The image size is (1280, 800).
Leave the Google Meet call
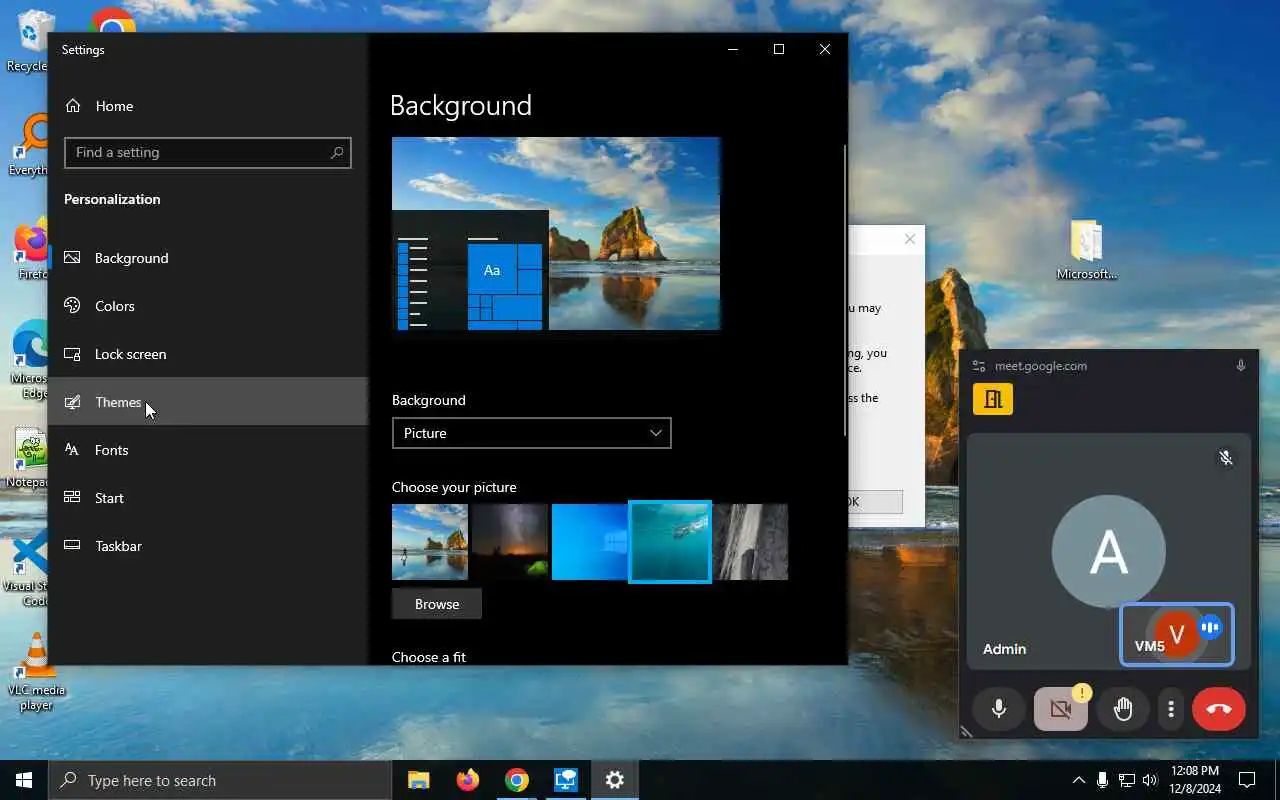1218,709
